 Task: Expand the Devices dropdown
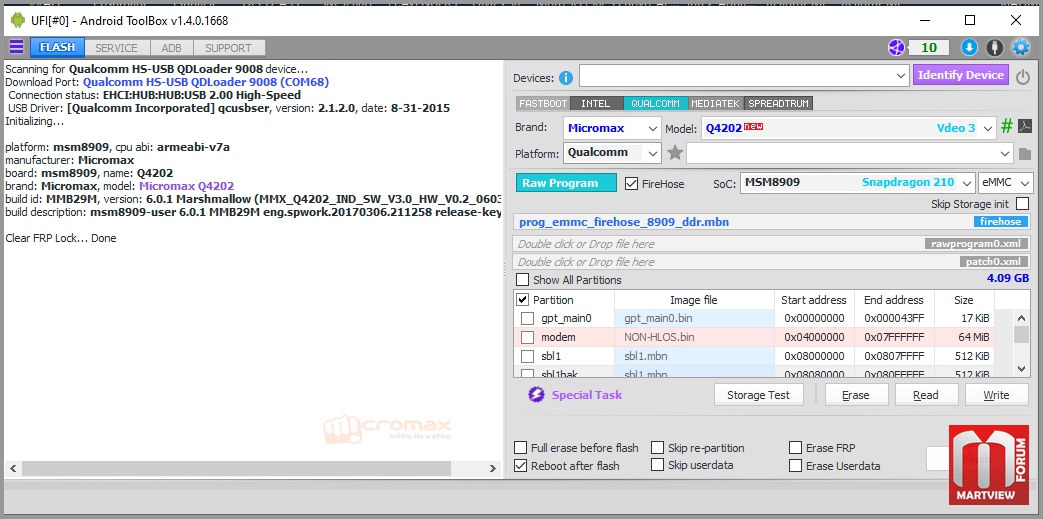744,76
